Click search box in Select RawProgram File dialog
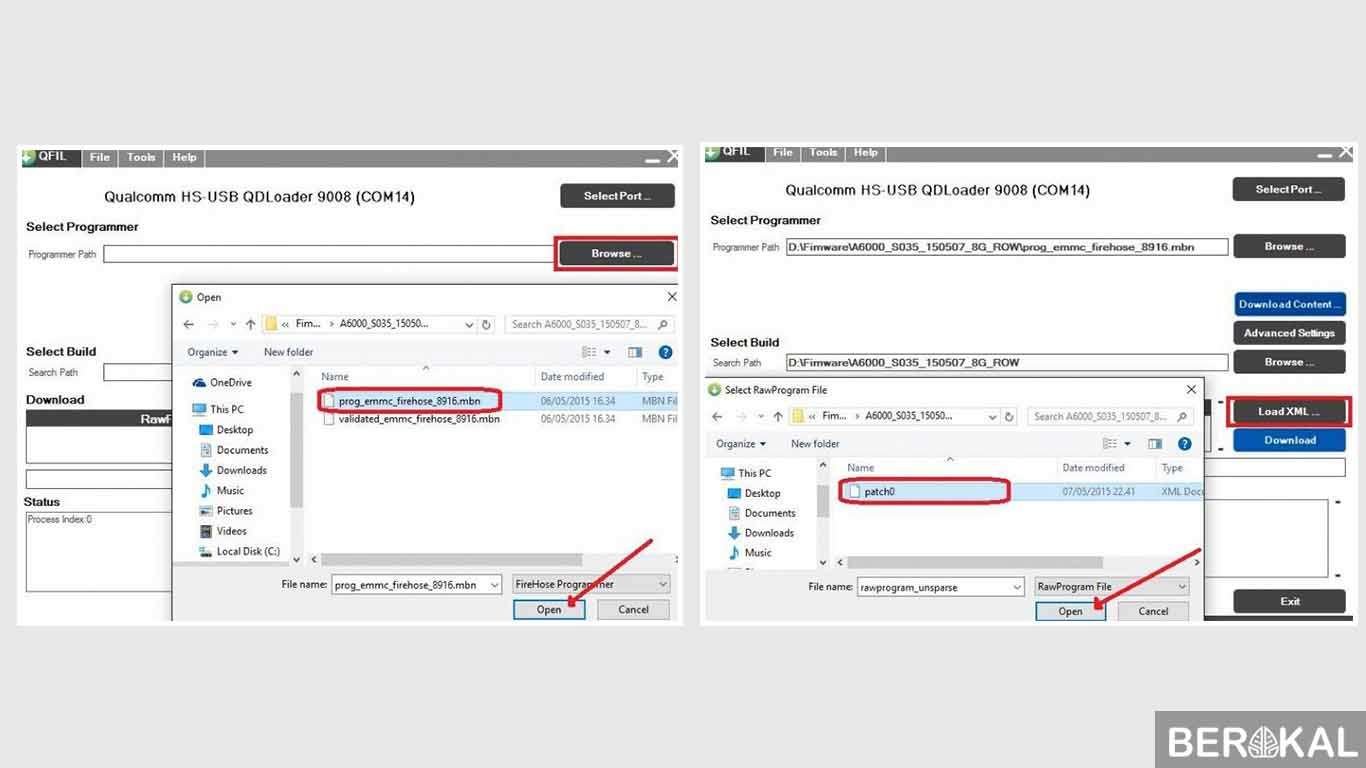Viewport: 1366px width, 768px height. point(1111,416)
